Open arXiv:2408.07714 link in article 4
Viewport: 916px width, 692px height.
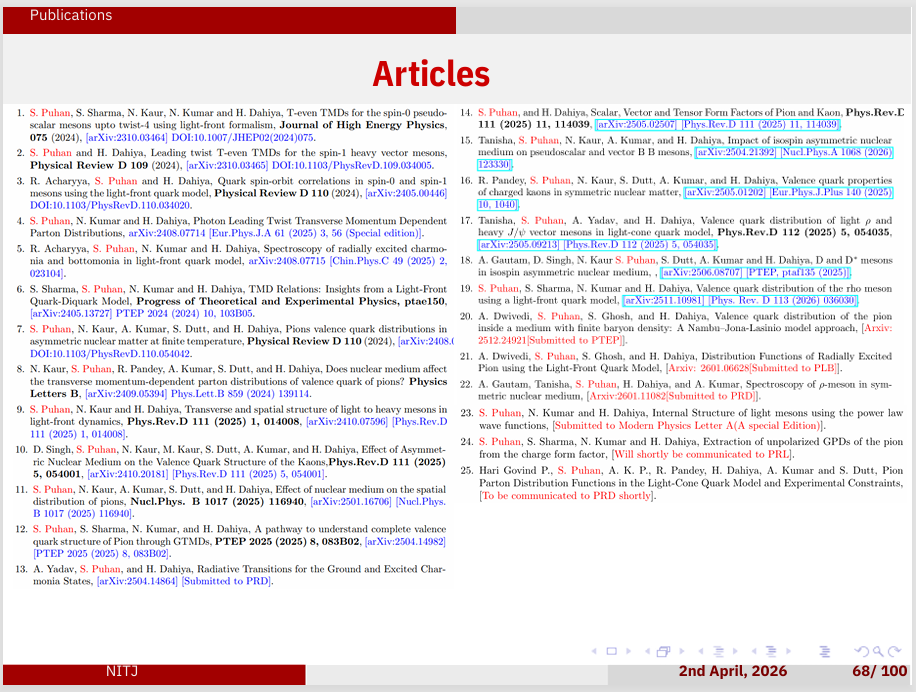click(167, 233)
